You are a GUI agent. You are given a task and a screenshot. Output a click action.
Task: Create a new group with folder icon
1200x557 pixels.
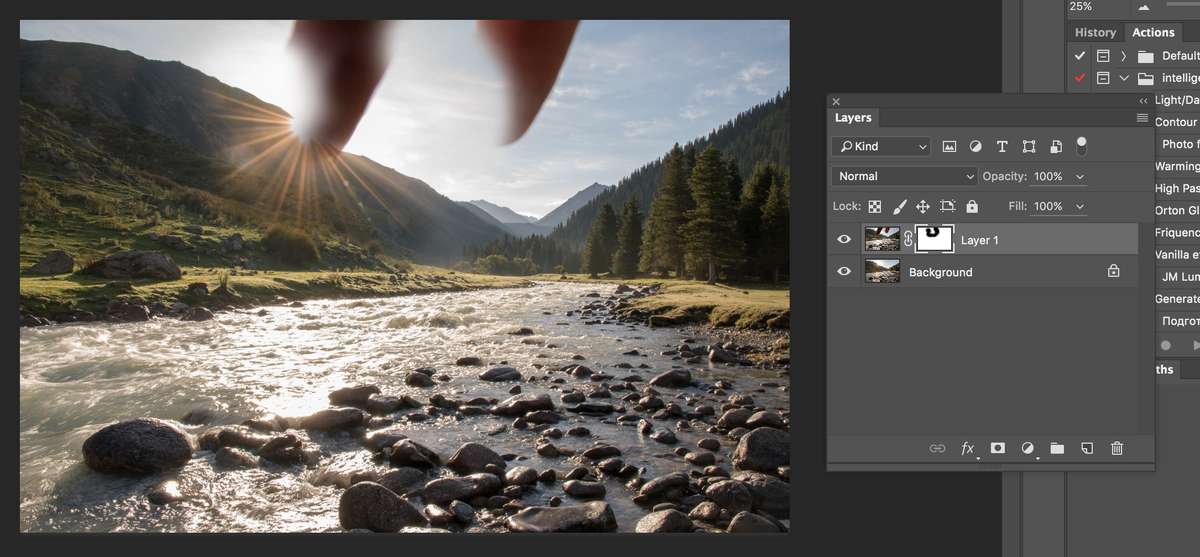[x=1057, y=448]
